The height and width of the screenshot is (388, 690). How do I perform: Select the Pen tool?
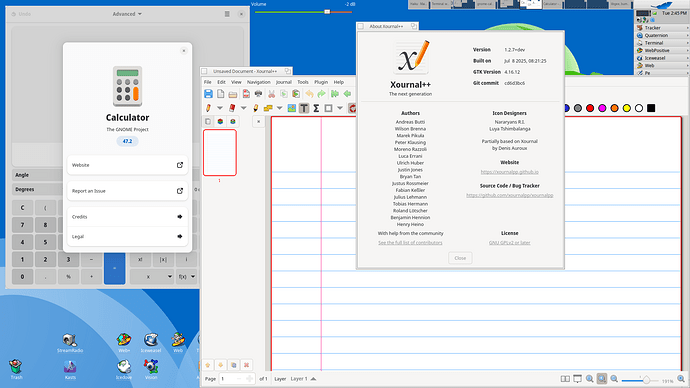click(x=208, y=108)
